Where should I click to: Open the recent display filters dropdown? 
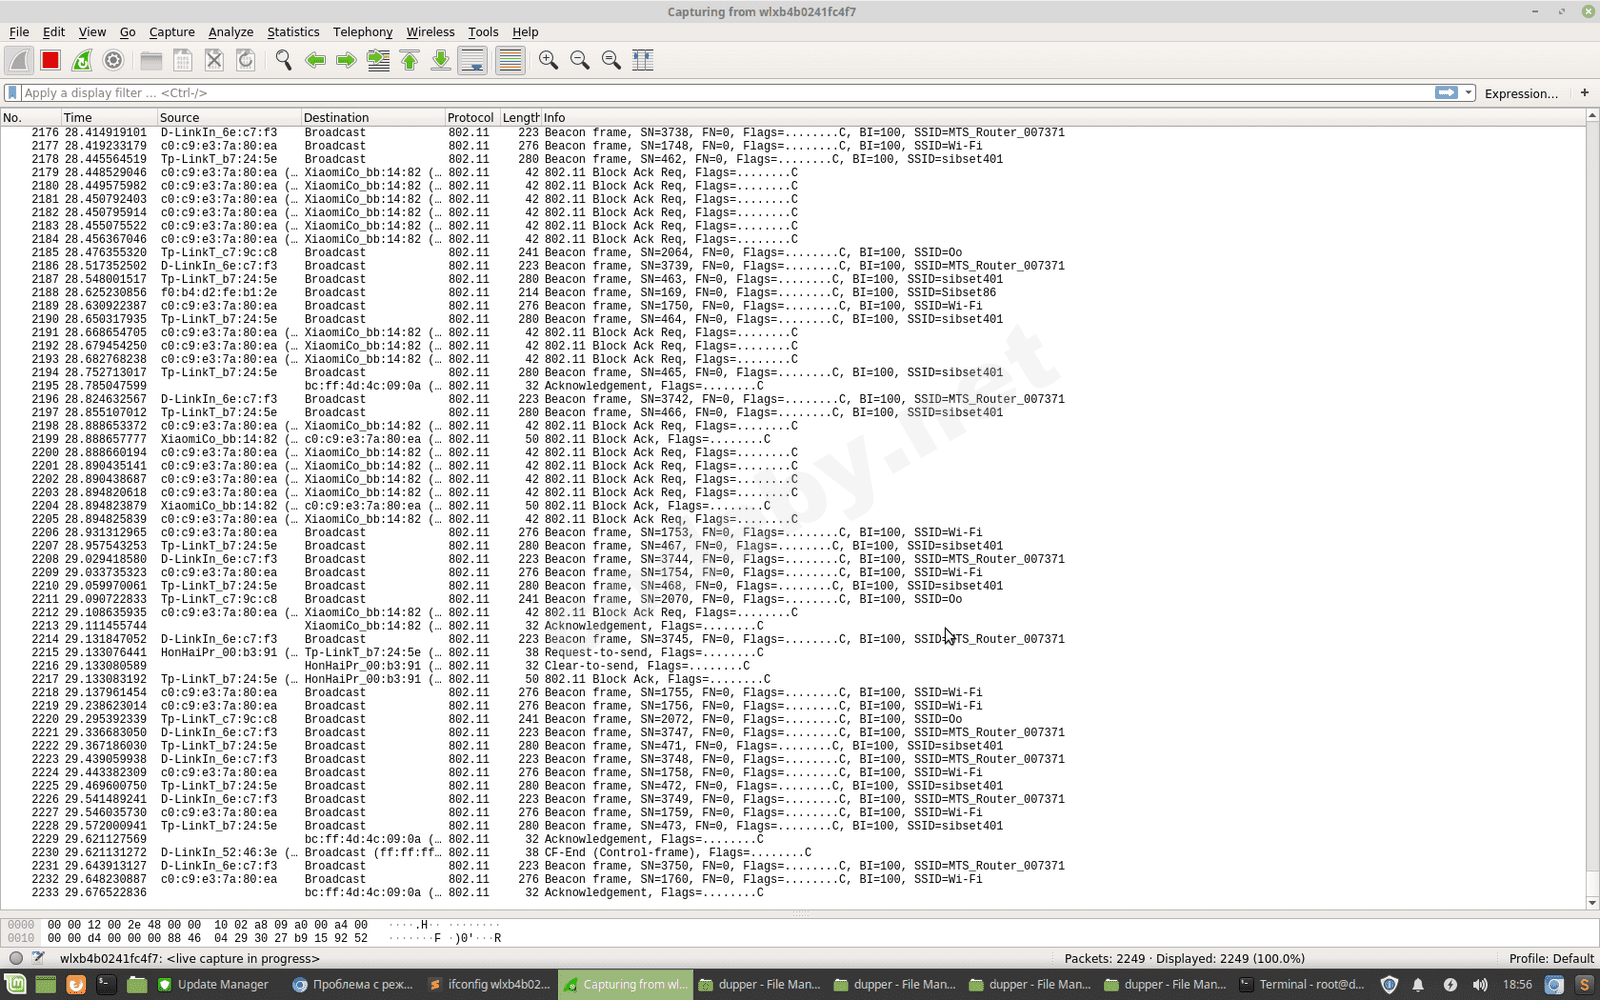1468,93
